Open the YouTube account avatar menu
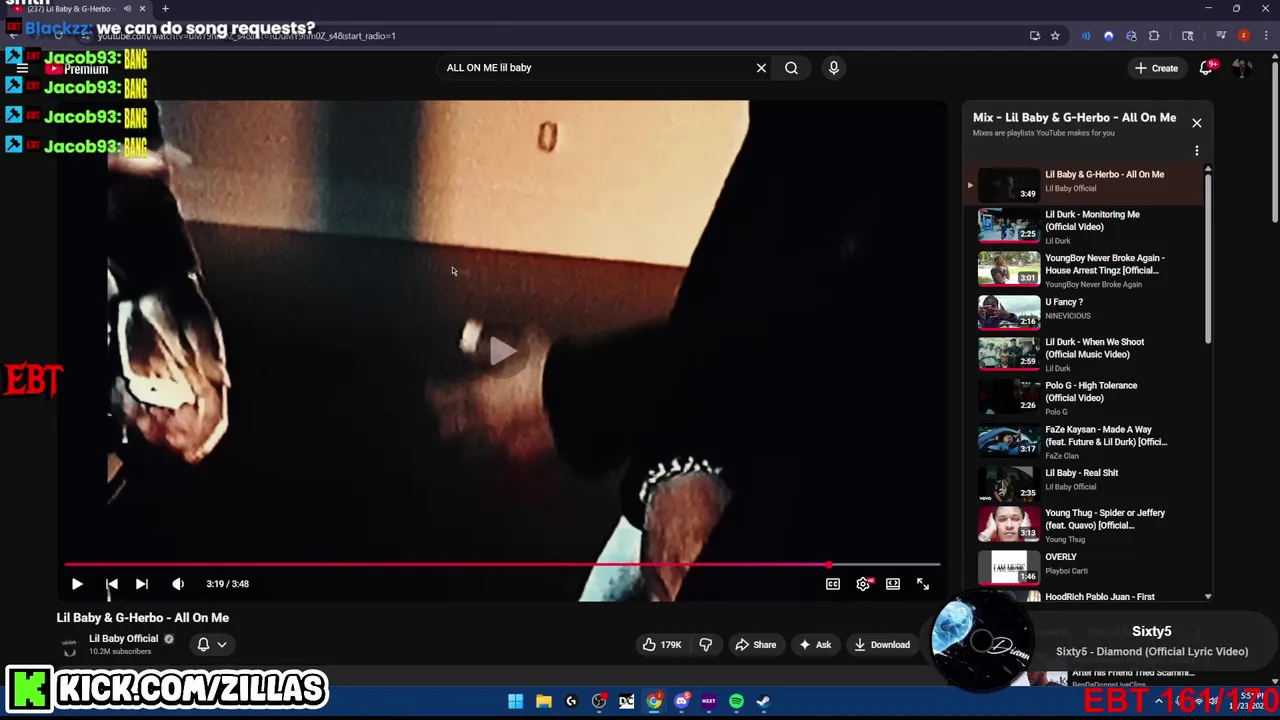 tap(1242, 68)
